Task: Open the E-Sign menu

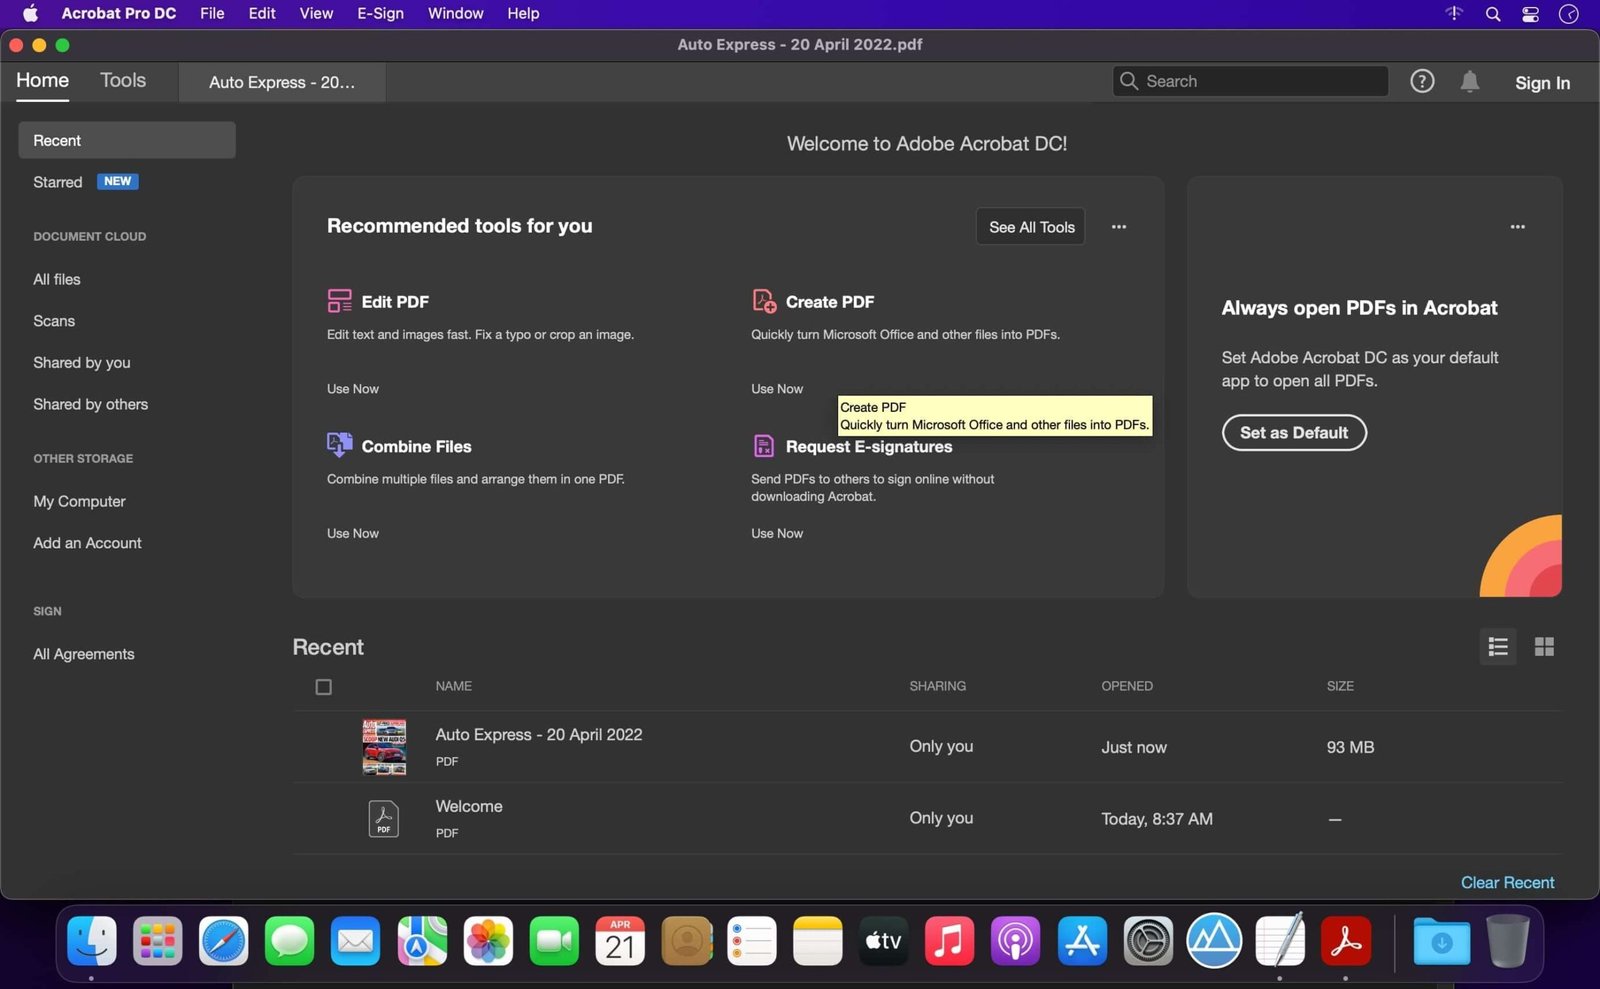Action: [x=380, y=13]
